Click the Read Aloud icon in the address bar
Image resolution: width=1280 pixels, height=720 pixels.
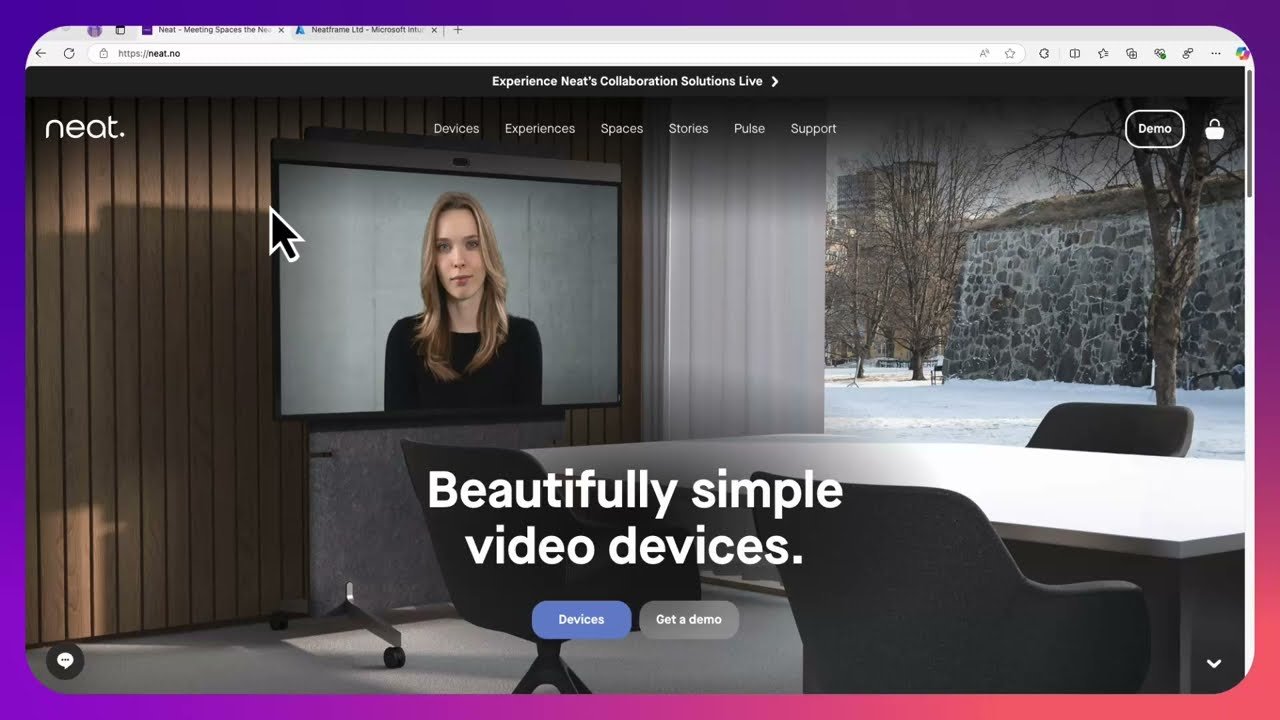coord(984,53)
